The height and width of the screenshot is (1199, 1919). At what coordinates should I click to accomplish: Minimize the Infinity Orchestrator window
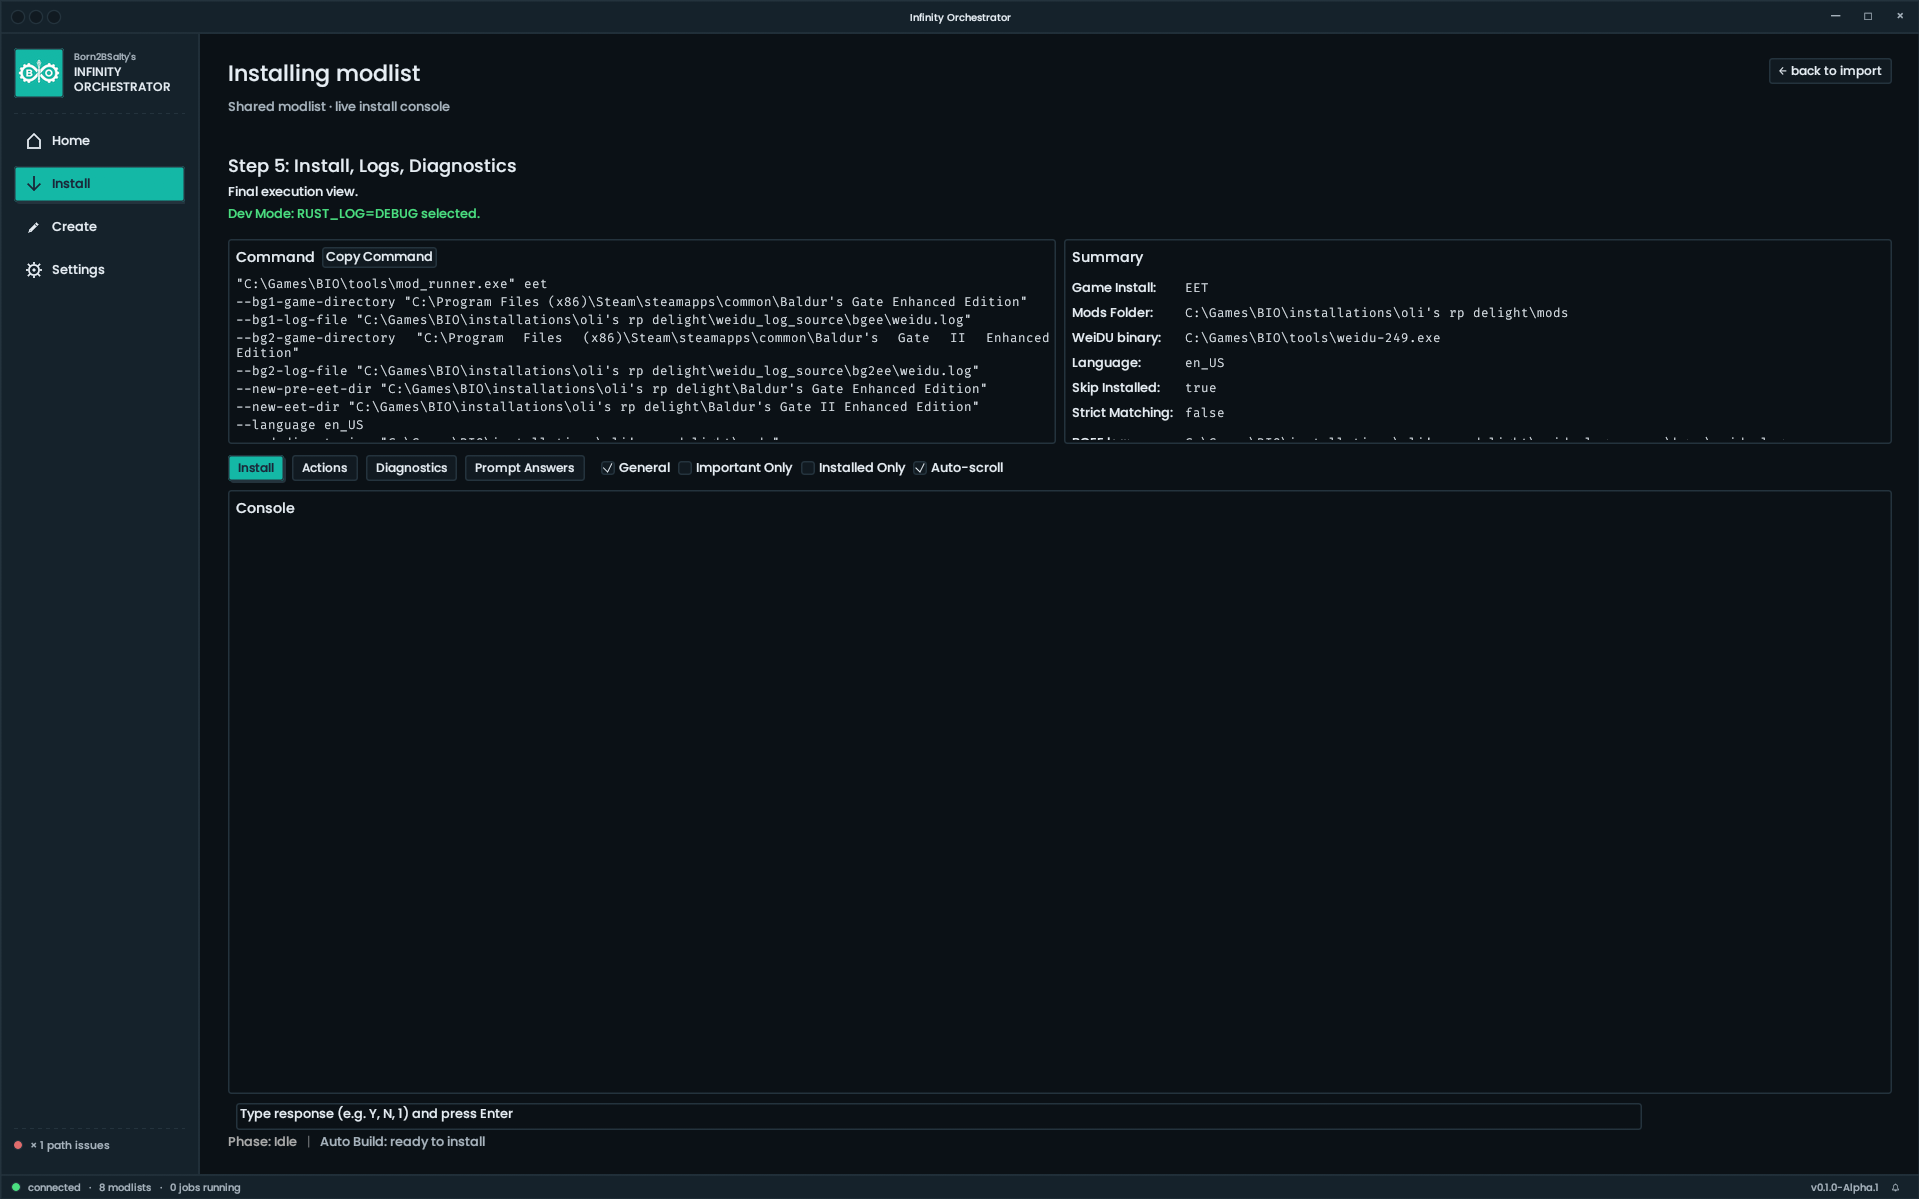[1835, 16]
